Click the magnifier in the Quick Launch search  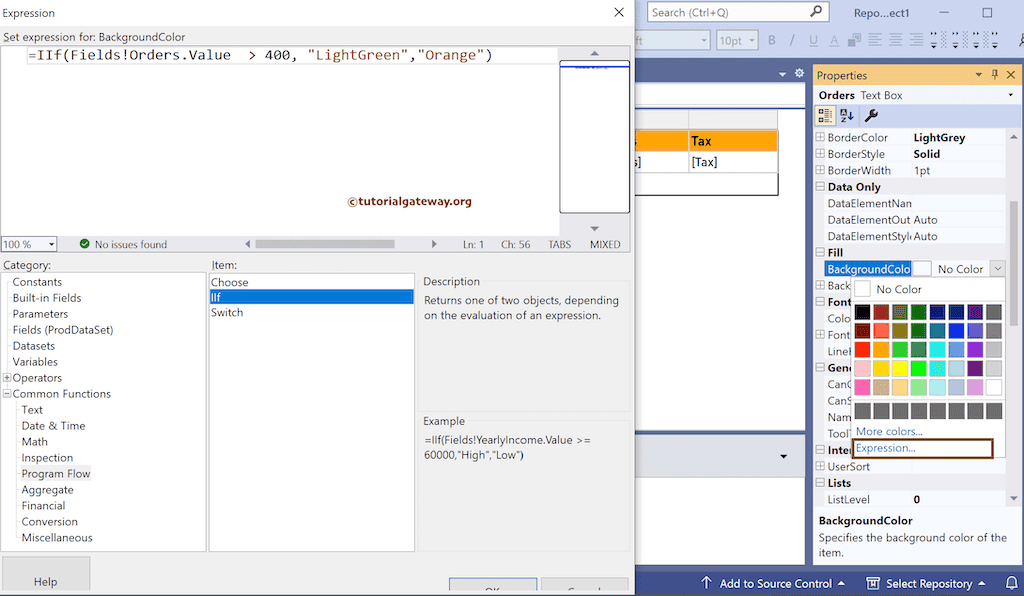[815, 11]
